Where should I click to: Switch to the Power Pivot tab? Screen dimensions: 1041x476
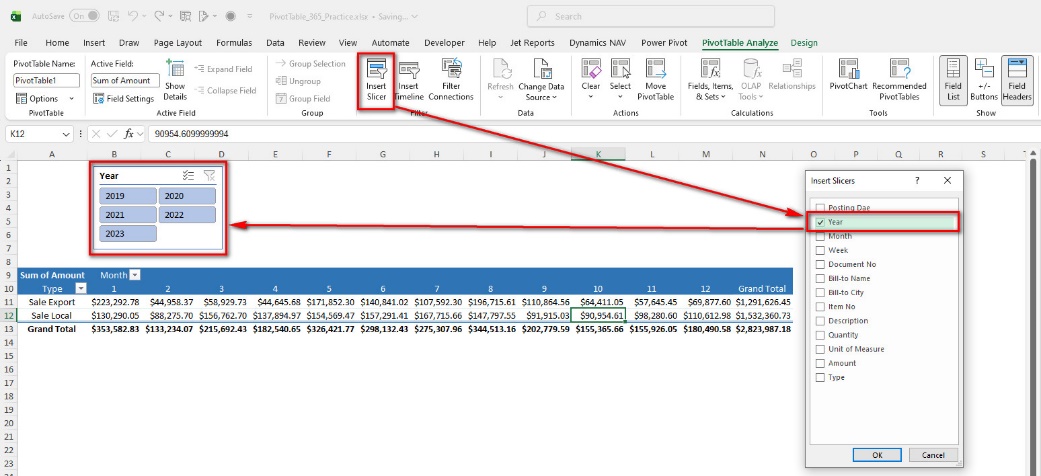[x=664, y=42]
